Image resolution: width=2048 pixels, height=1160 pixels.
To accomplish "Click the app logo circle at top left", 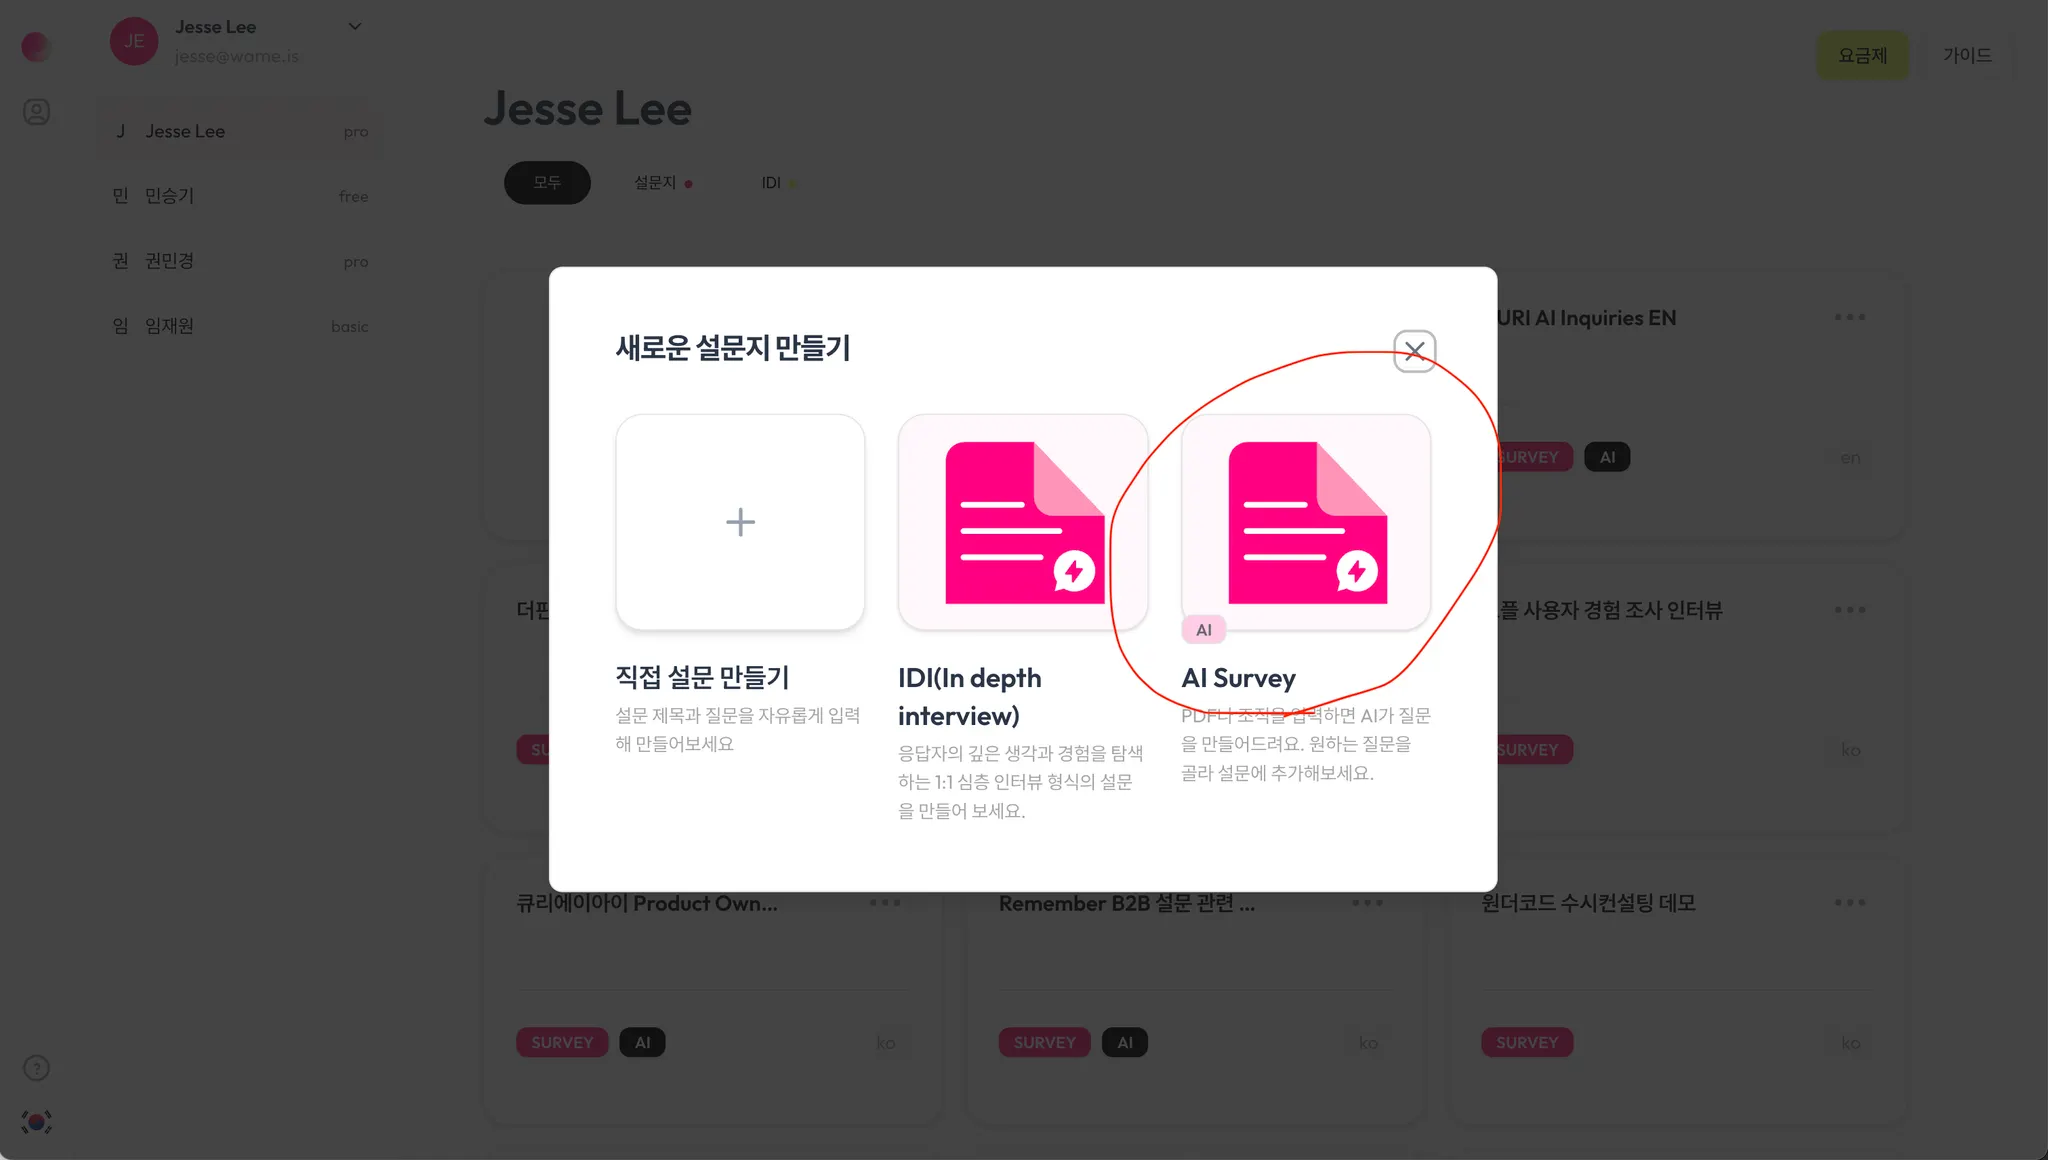I will tap(36, 46).
